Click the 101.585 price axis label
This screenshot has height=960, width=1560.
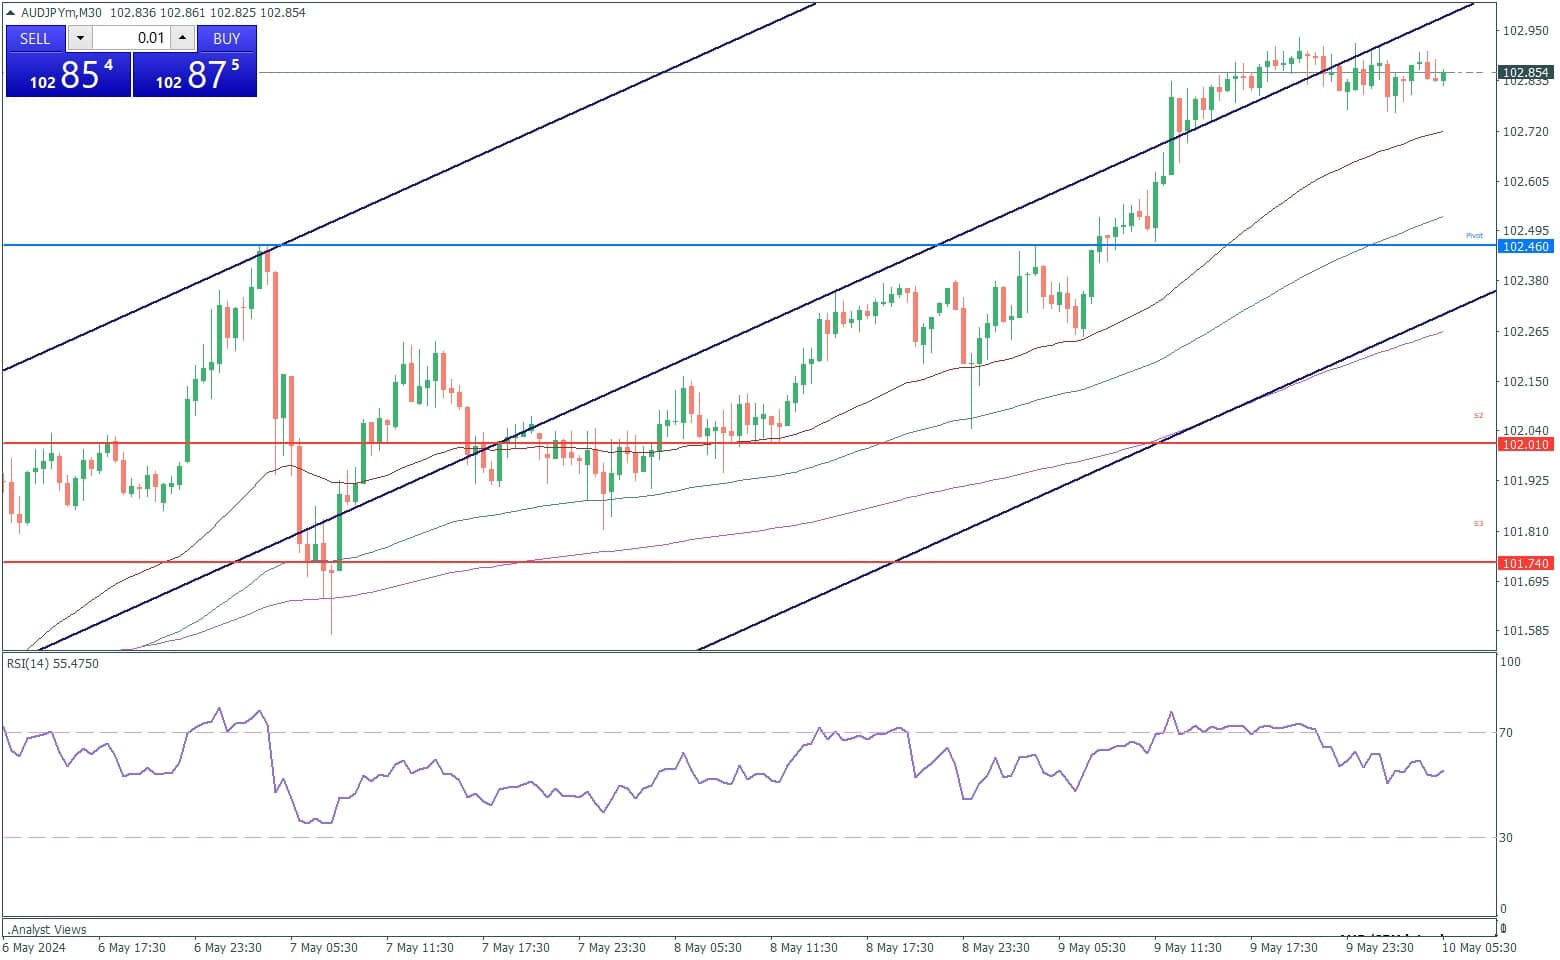tap(1526, 630)
